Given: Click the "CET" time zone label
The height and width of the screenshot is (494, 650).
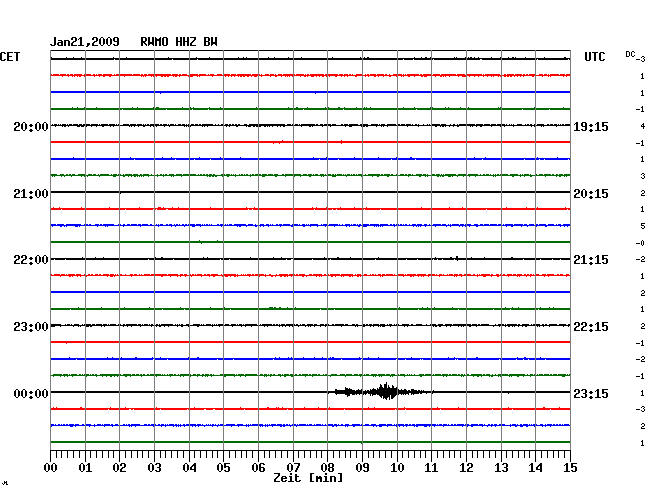Looking at the screenshot, I should click(x=10, y=57).
